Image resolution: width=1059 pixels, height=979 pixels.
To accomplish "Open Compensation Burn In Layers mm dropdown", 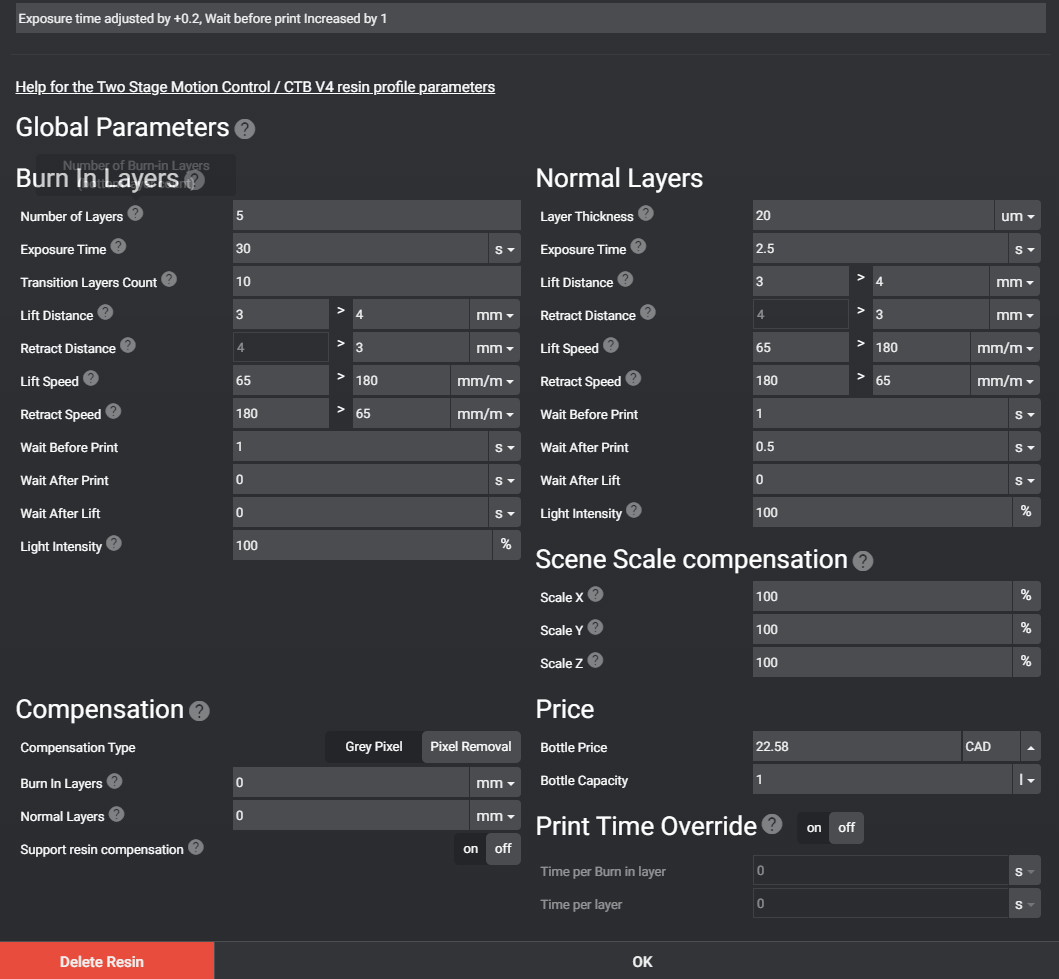I will pos(494,783).
